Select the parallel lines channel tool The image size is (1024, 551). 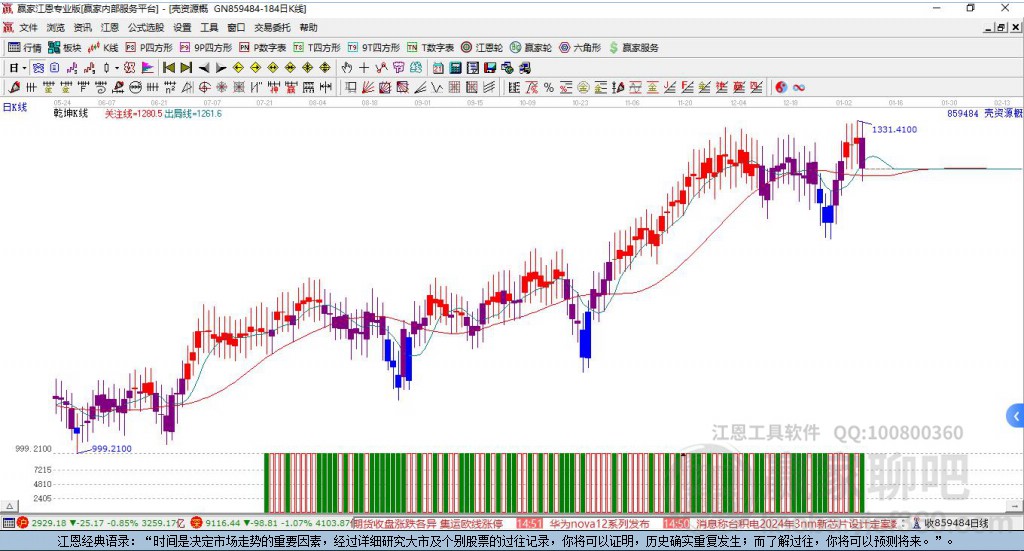pyautogui.click(x=490, y=87)
